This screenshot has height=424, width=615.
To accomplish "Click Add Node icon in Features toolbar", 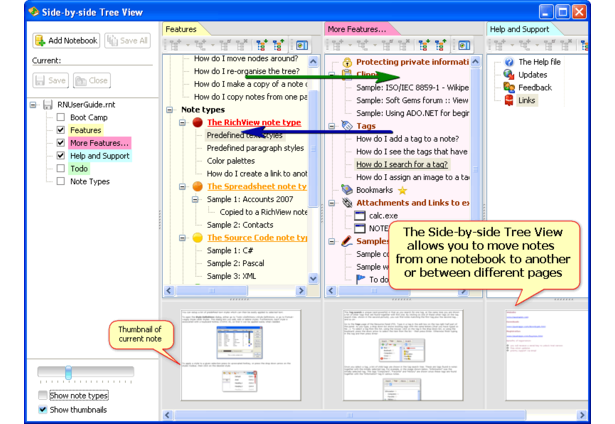I will (x=175, y=45).
